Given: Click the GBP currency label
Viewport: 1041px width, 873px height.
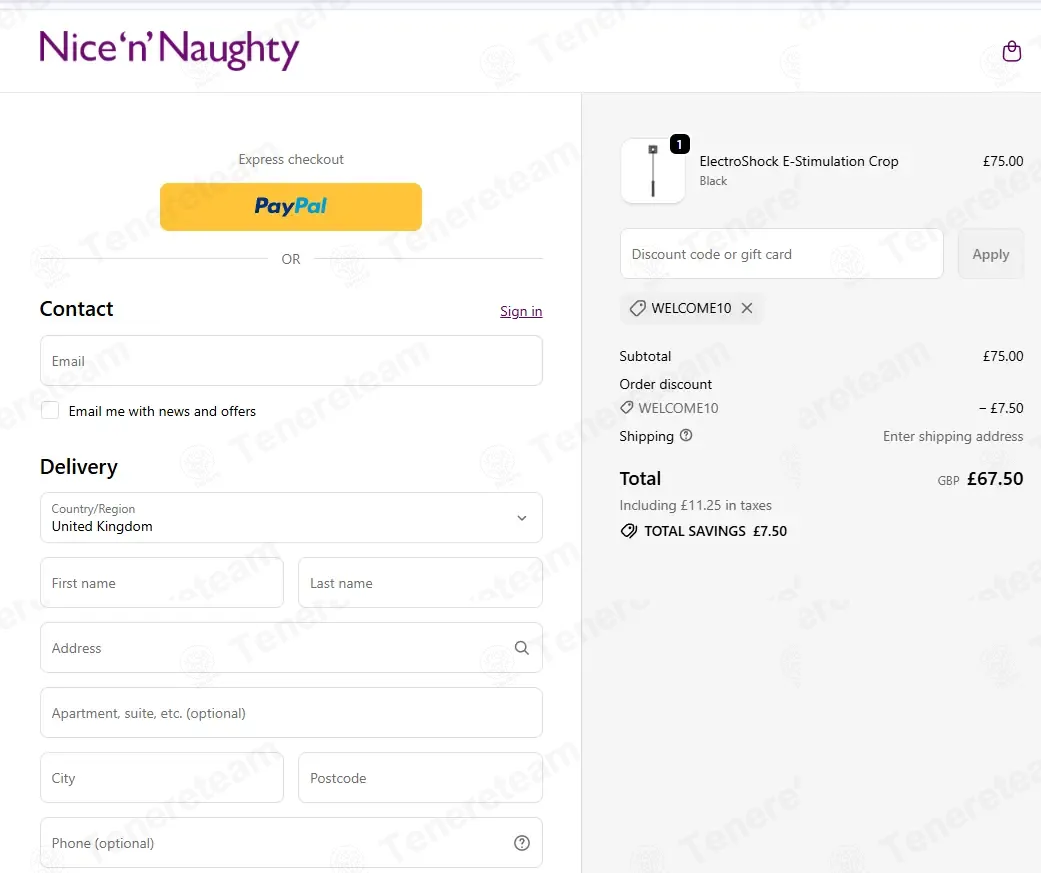Looking at the screenshot, I should pyautogui.click(x=948, y=481).
